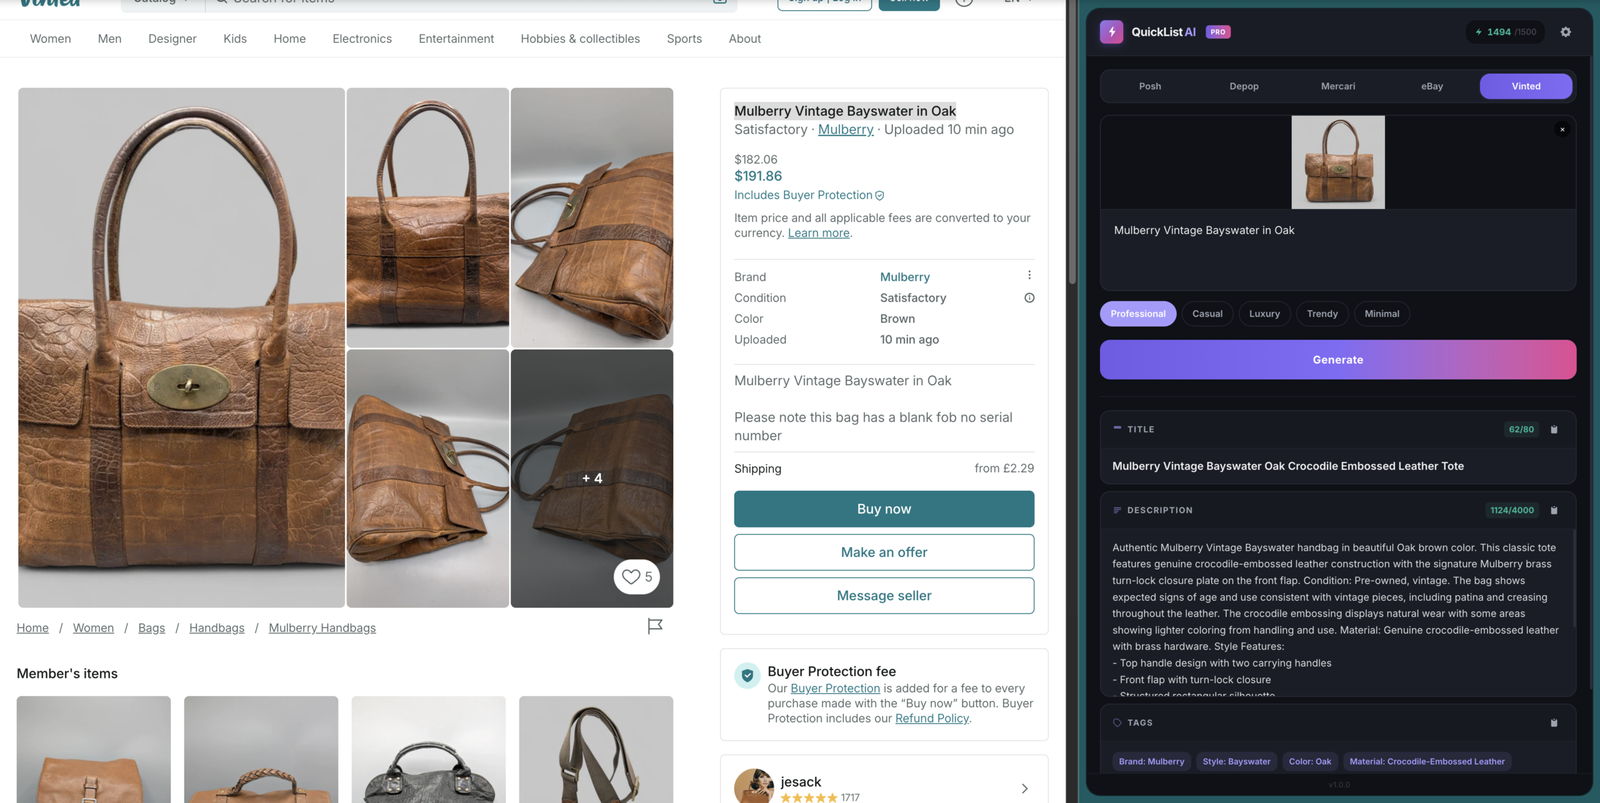
Task: Open the QuickList AI settings gear
Action: [x=1565, y=32]
